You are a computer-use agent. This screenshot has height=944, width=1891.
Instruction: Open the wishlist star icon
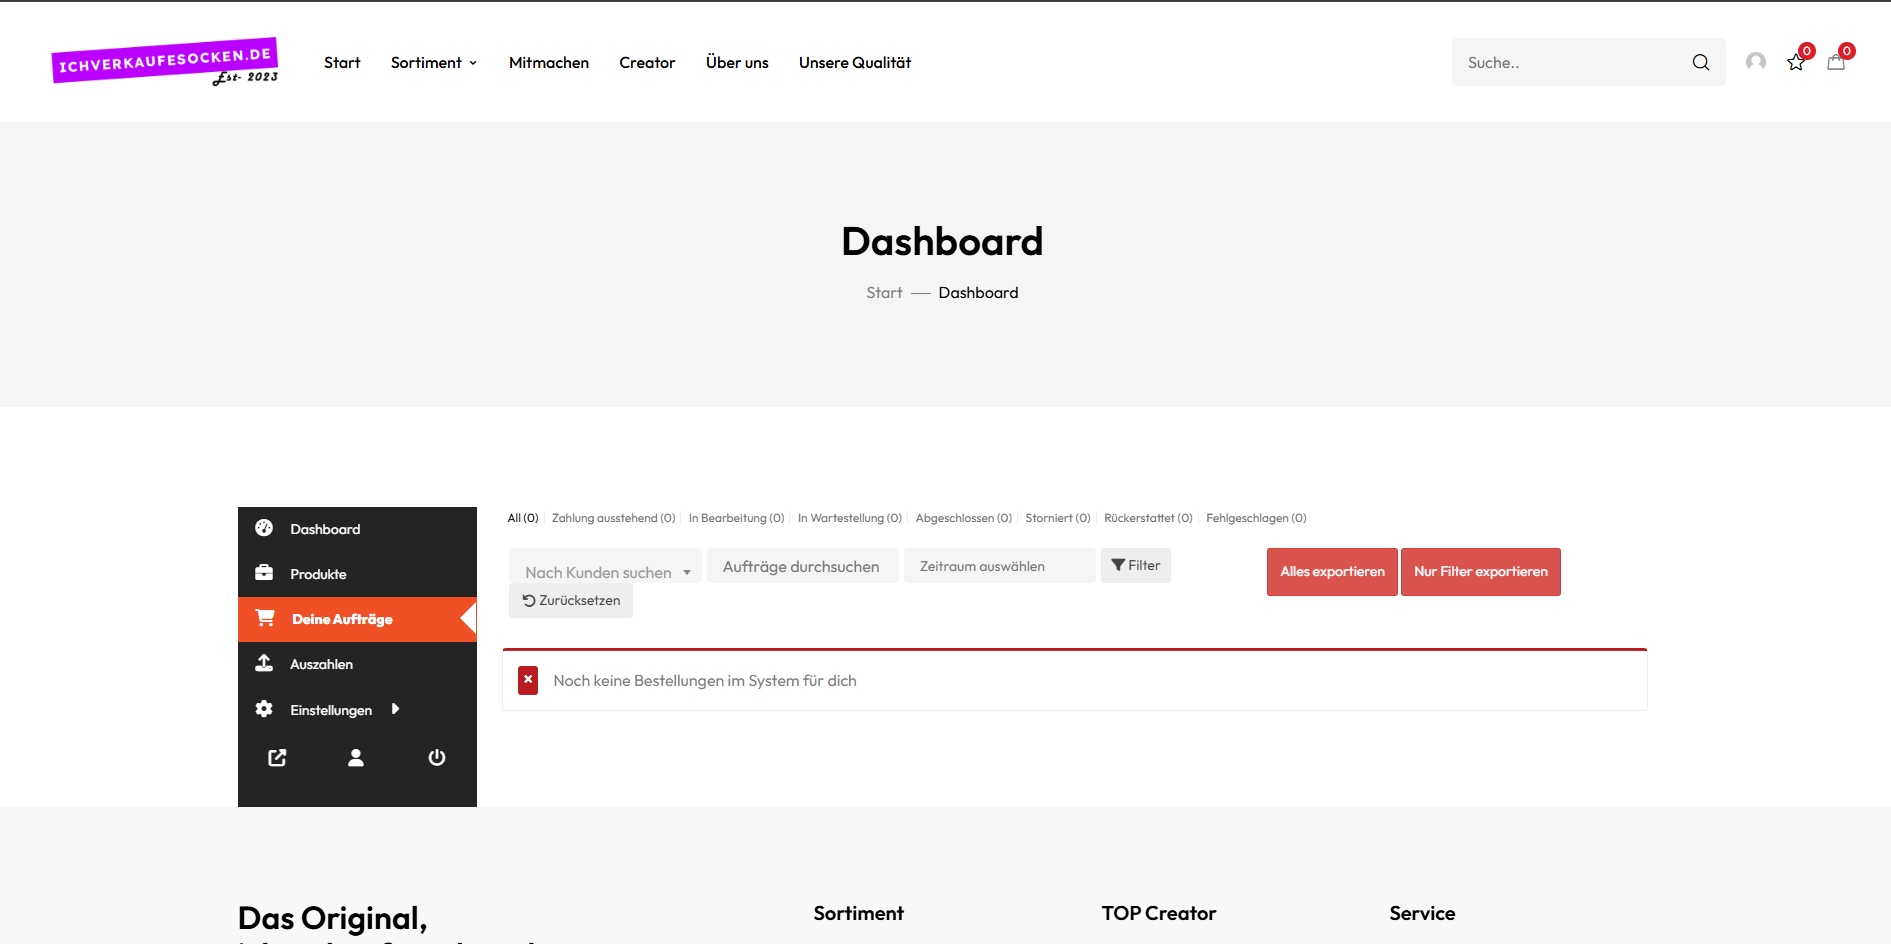click(1796, 63)
